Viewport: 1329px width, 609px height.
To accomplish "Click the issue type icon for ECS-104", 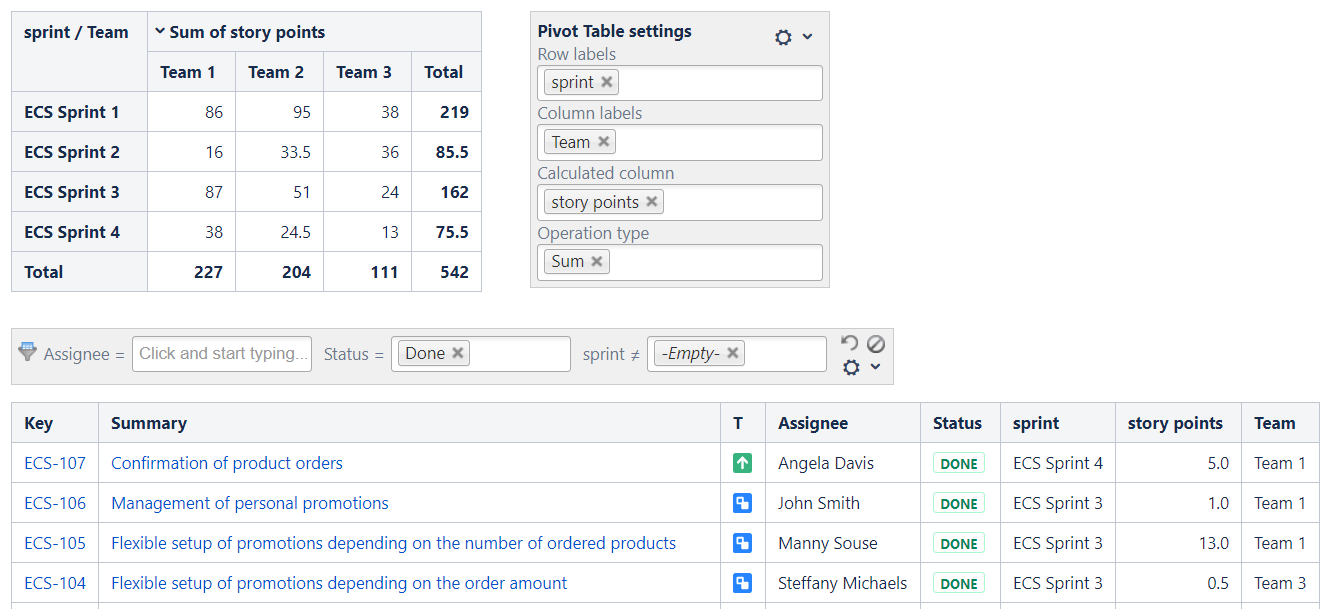I will click(x=742, y=583).
